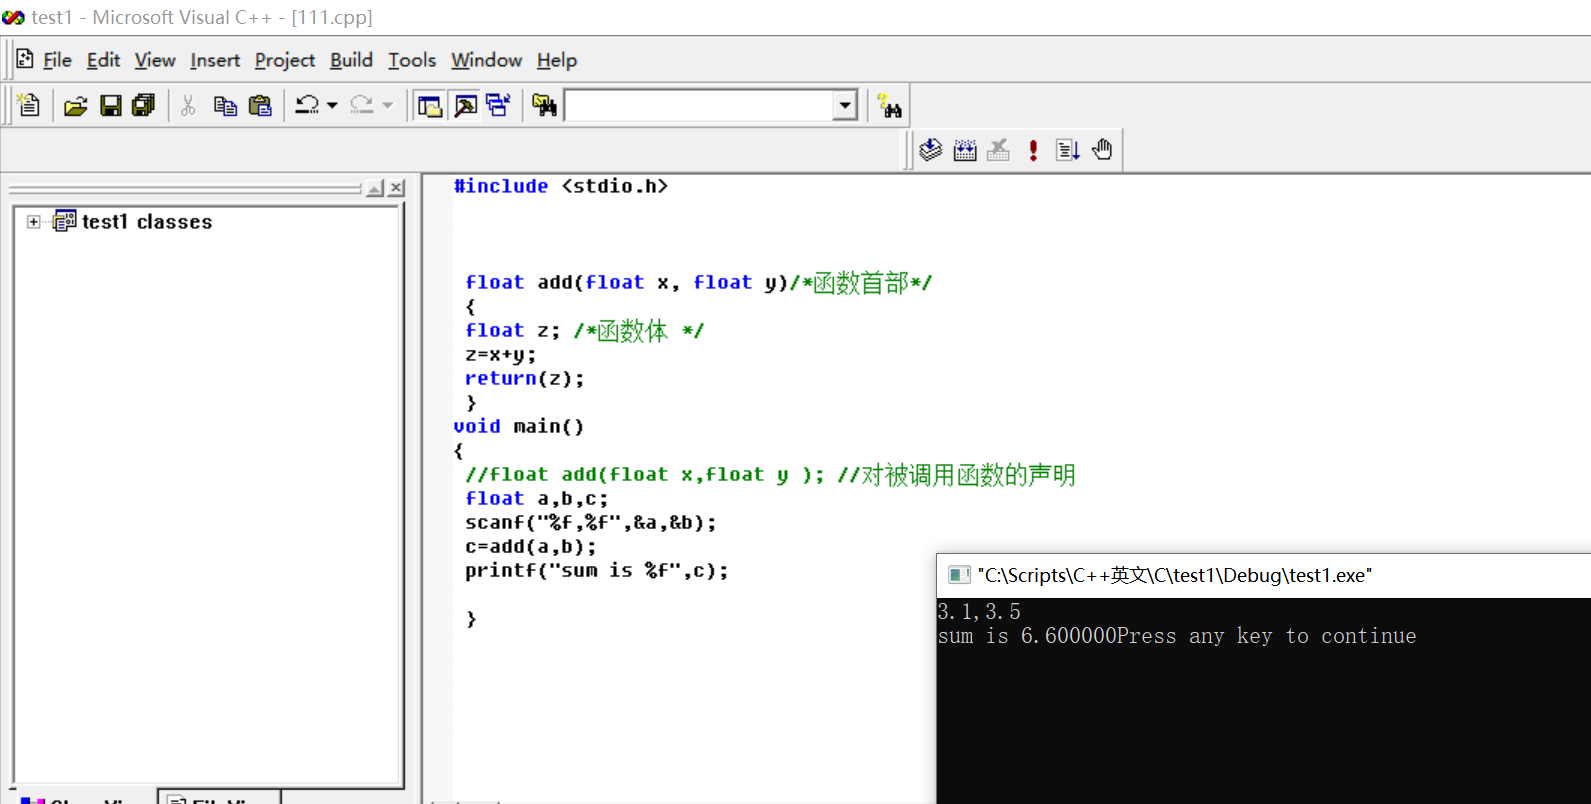The width and height of the screenshot is (1591, 804).
Task: Click the test1.exe console title bar
Action: point(1264,575)
